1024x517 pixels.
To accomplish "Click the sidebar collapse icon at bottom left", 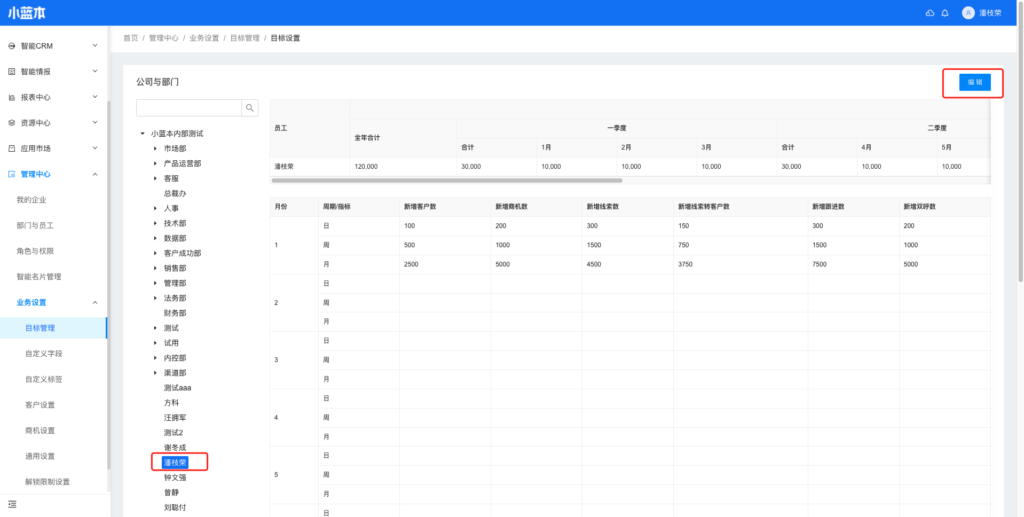I will pos(12,503).
